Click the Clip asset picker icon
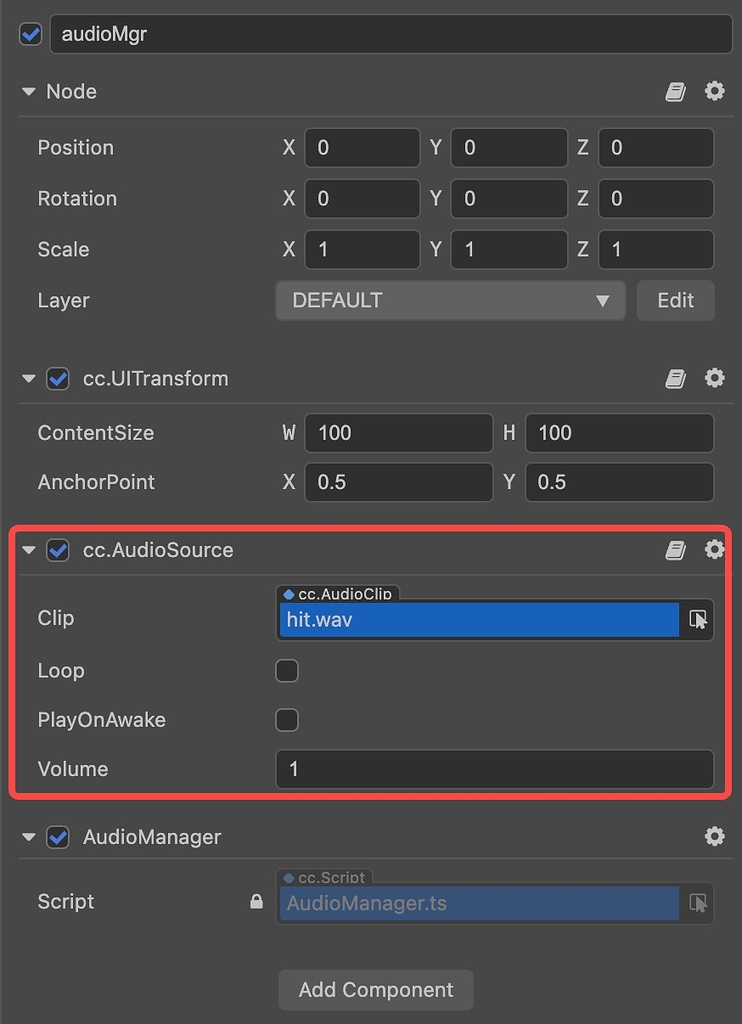Image resolution: width=742 pixels, height=1024 pixels. [698, 620]
